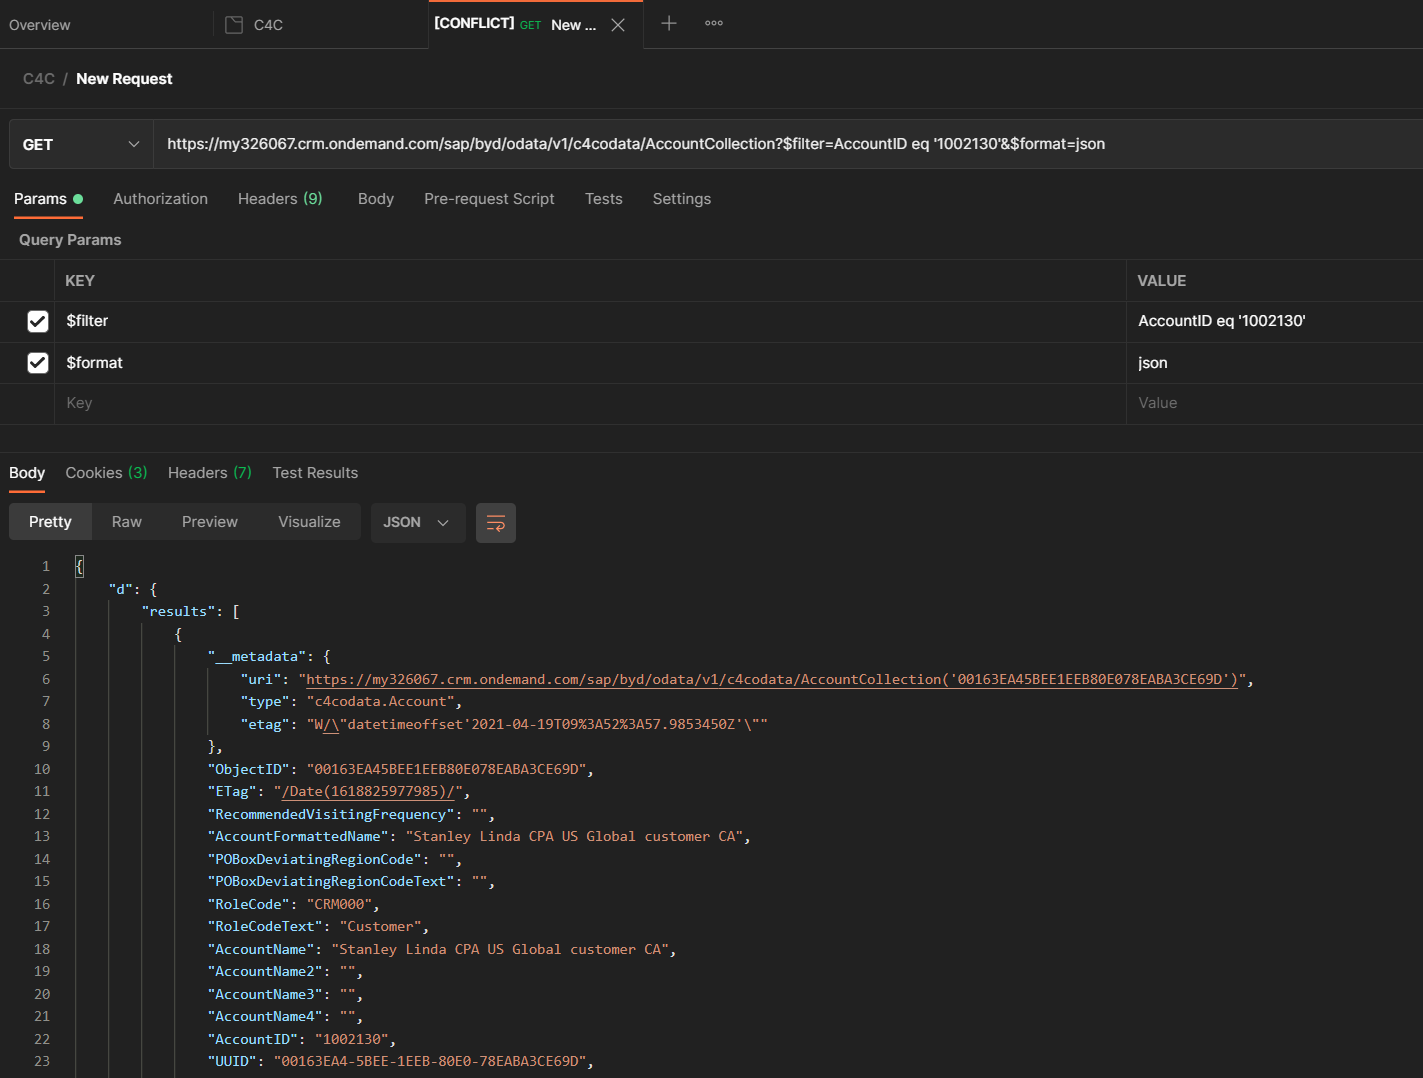Uncheck the $format query parameter checkbox

click(x=38, y=363)
